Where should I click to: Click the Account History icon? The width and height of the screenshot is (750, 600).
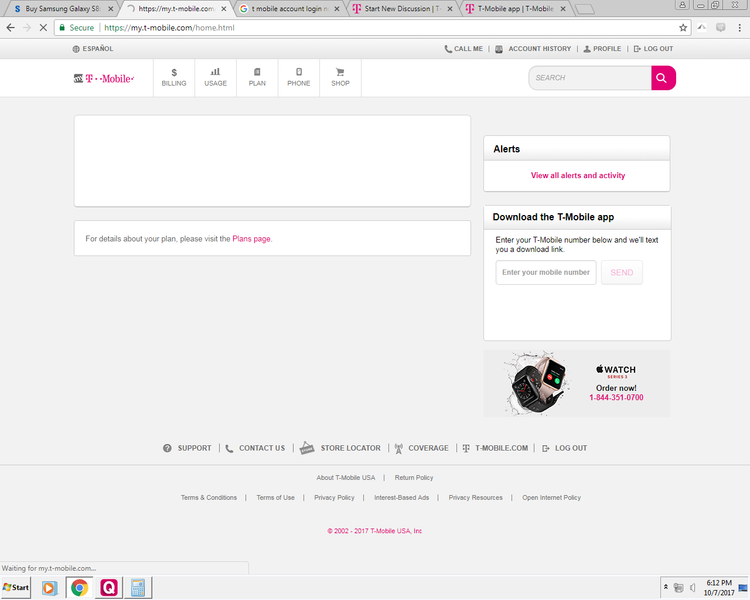point(499,49)
